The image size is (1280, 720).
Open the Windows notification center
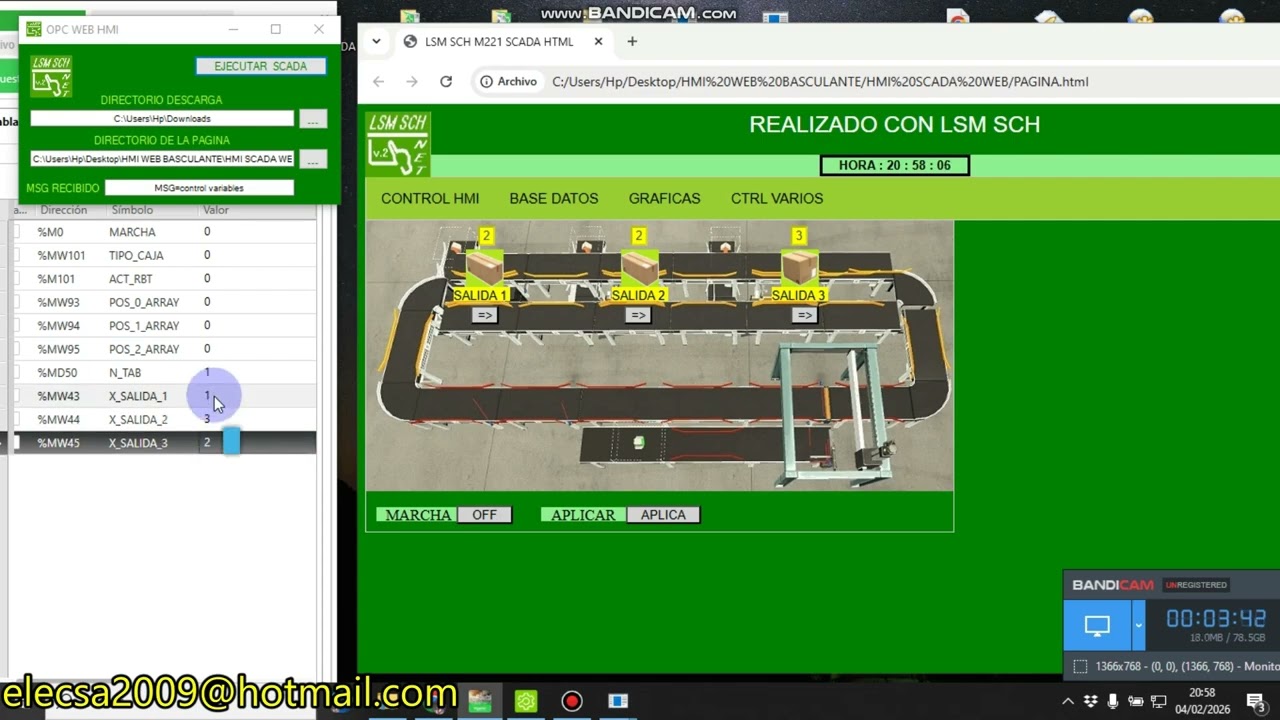click(1255, 701)
